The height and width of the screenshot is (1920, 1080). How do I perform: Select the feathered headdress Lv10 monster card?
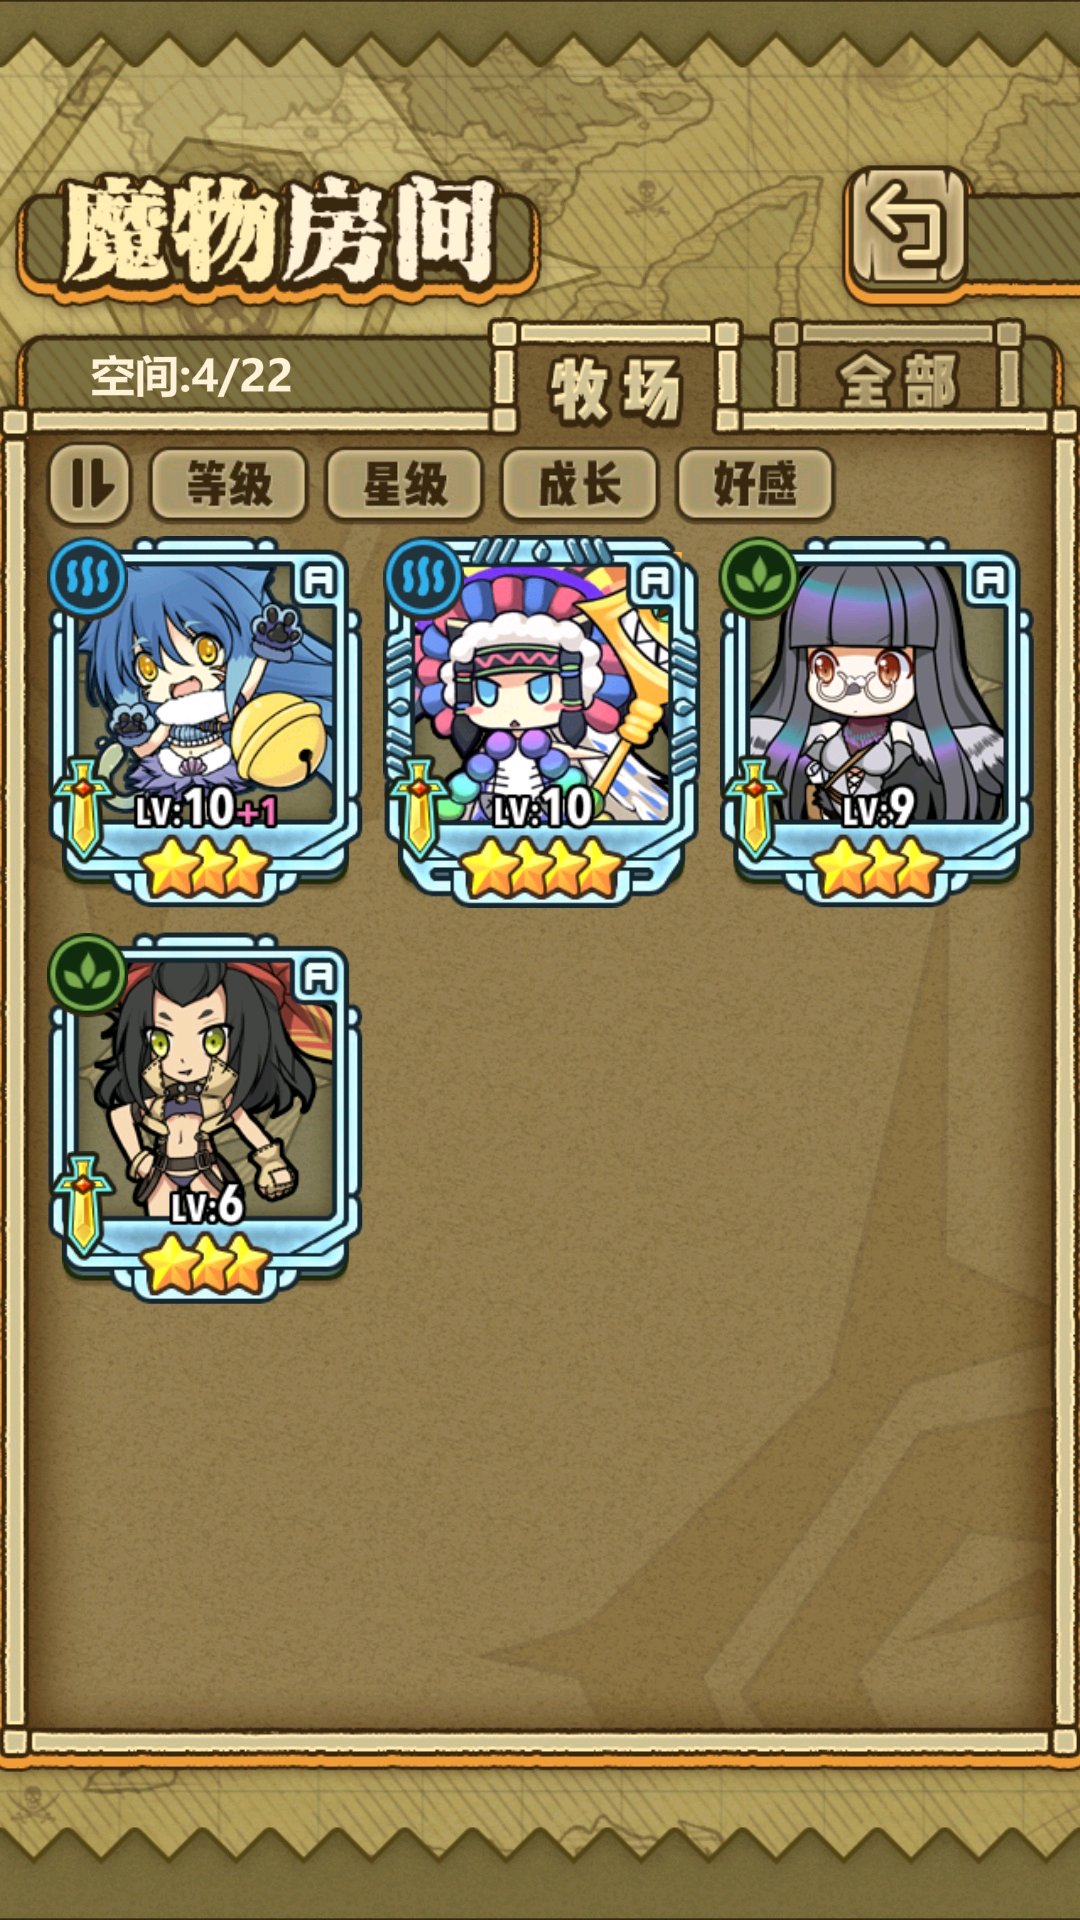[541, 720]
